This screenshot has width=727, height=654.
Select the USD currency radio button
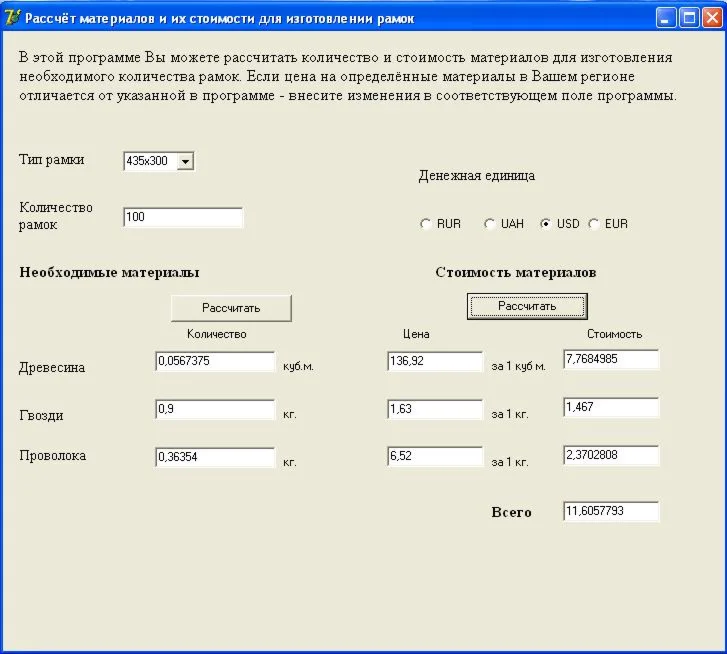(546, 224)
